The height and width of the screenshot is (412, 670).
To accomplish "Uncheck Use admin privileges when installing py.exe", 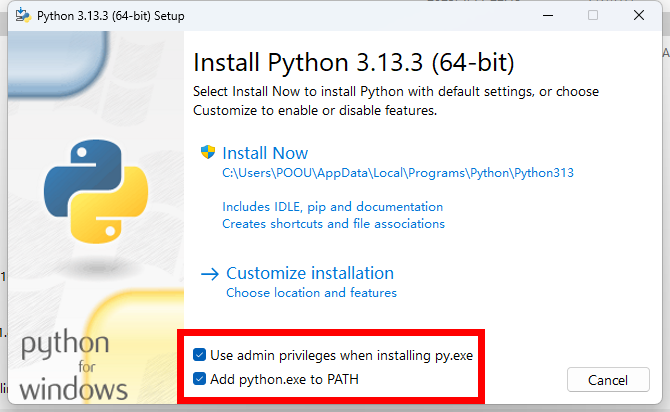I will pos(200,355).
